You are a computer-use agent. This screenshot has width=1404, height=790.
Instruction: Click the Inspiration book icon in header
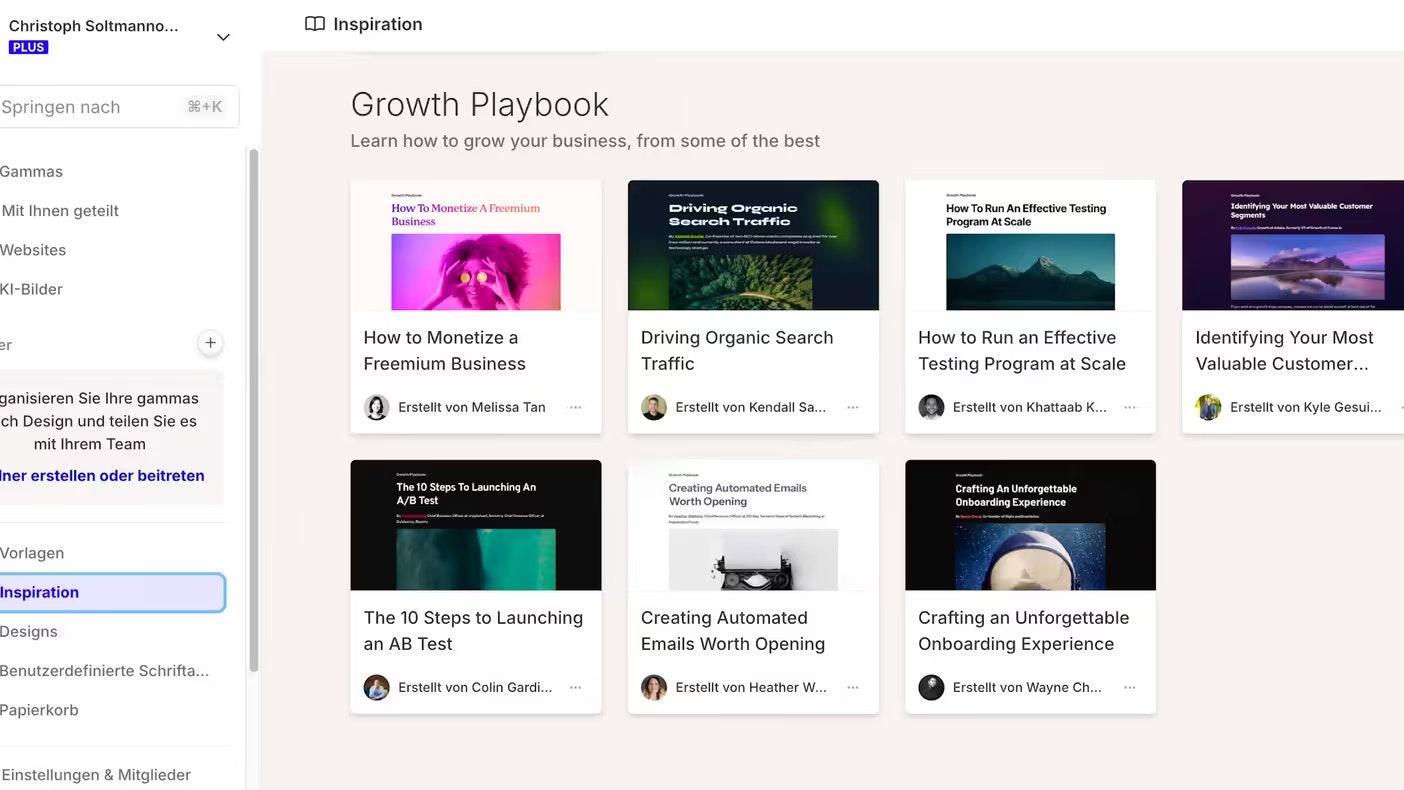[x=315, y=24]
